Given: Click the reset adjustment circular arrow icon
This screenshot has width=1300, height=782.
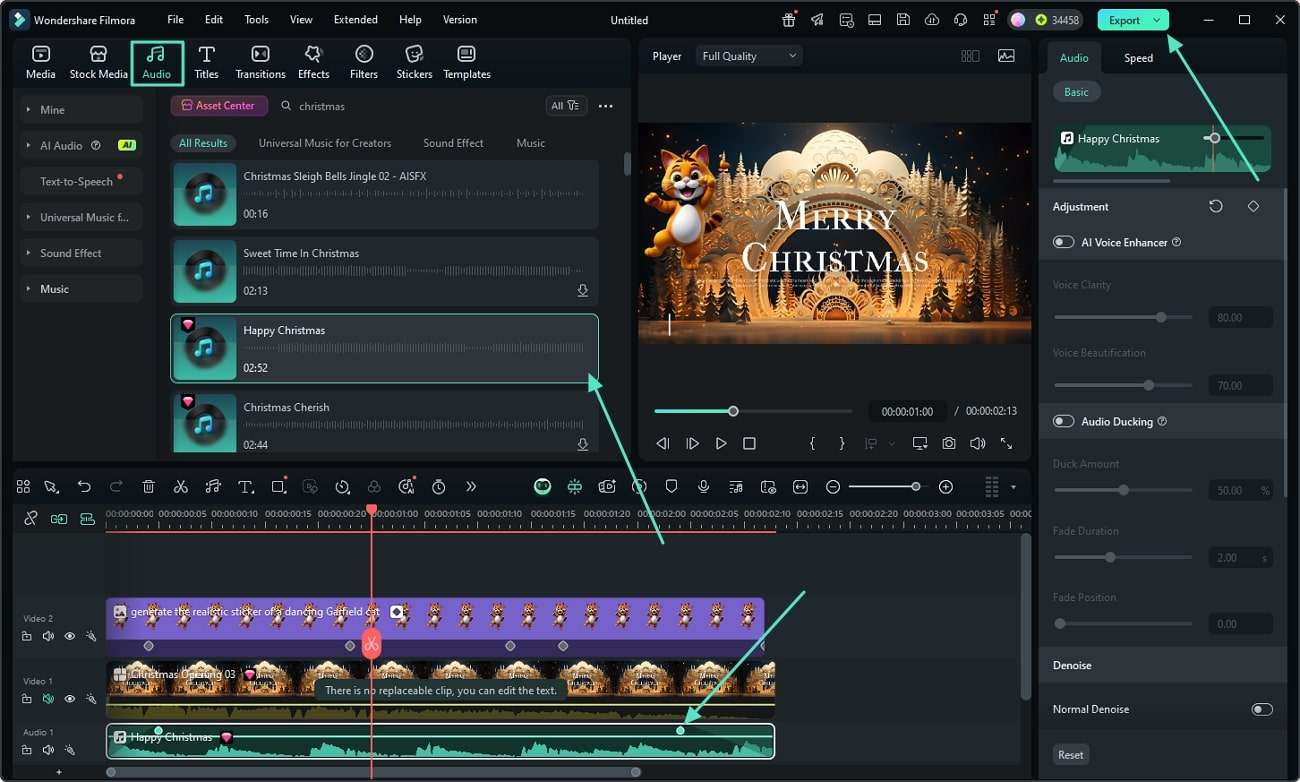Looking at the screenshot, I should 1216,206.
